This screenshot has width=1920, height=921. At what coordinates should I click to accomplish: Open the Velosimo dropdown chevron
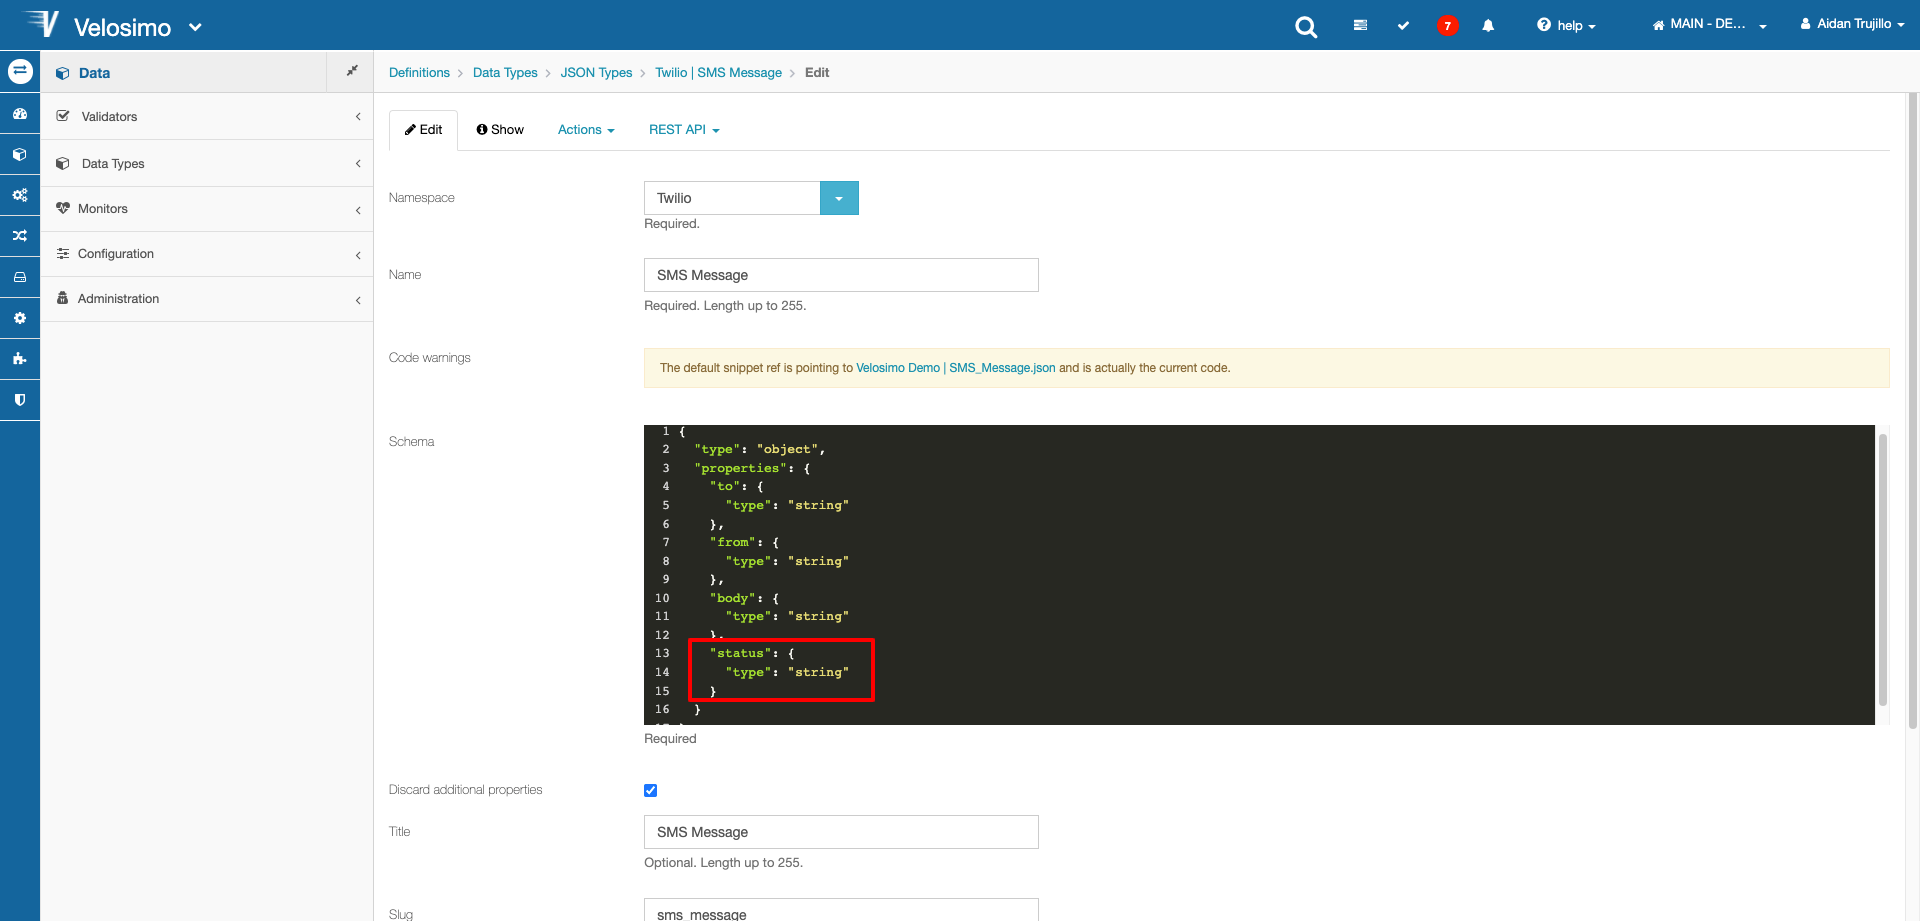(195, 27)
